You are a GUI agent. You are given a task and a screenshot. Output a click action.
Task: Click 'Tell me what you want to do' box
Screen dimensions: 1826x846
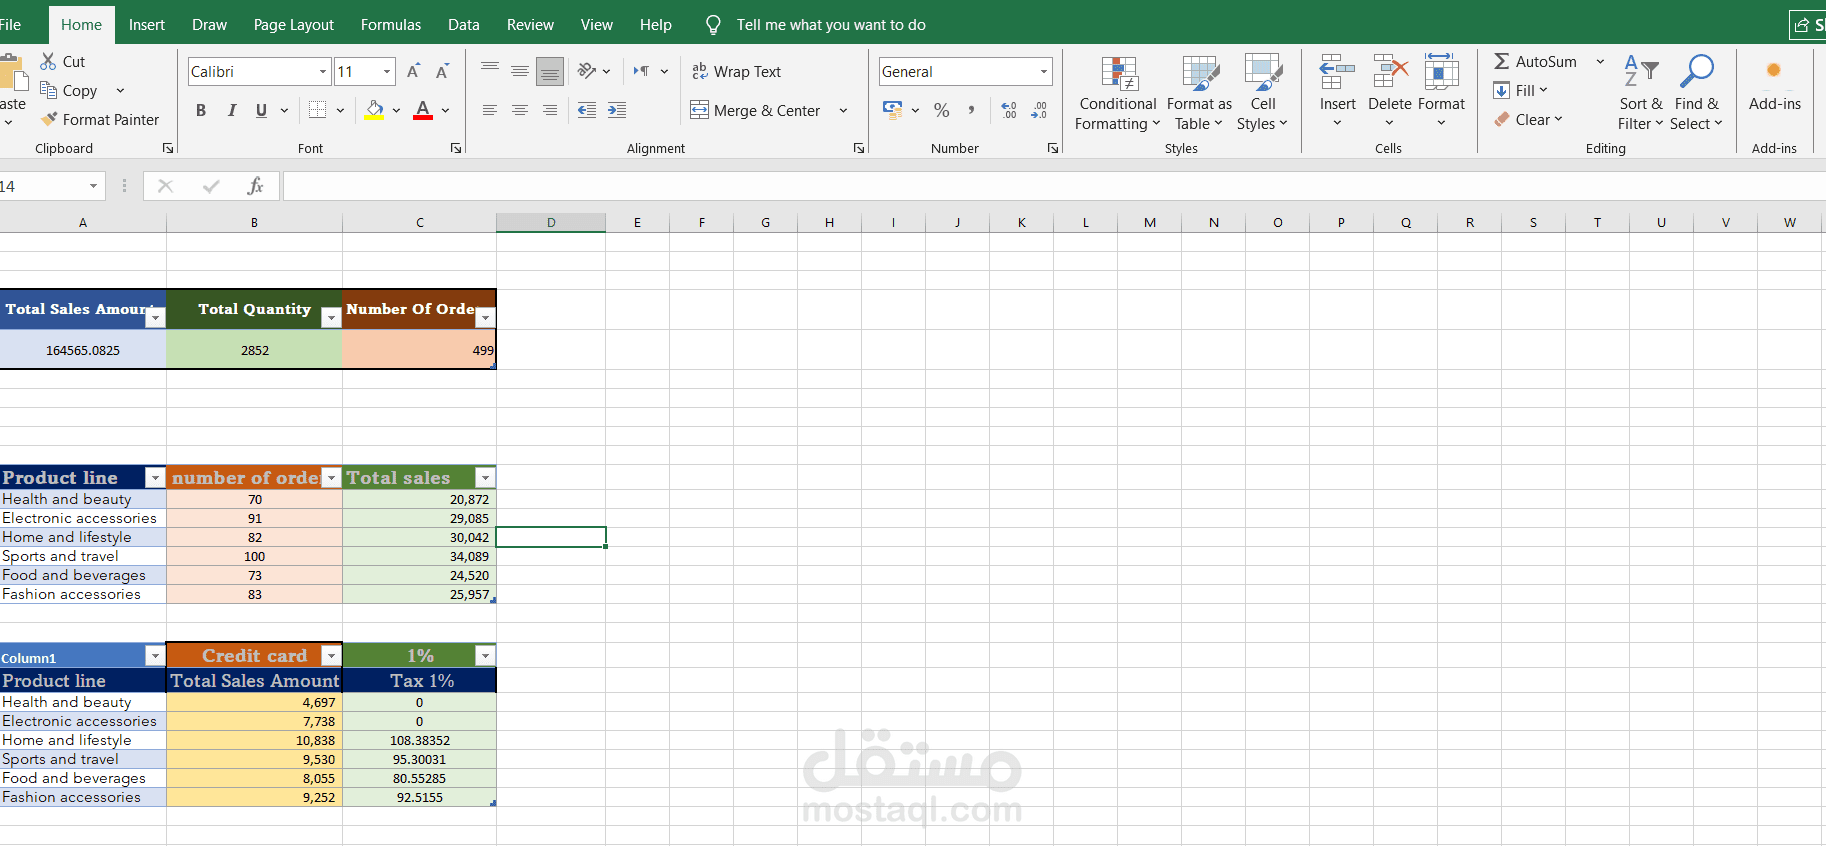point(831,24)
